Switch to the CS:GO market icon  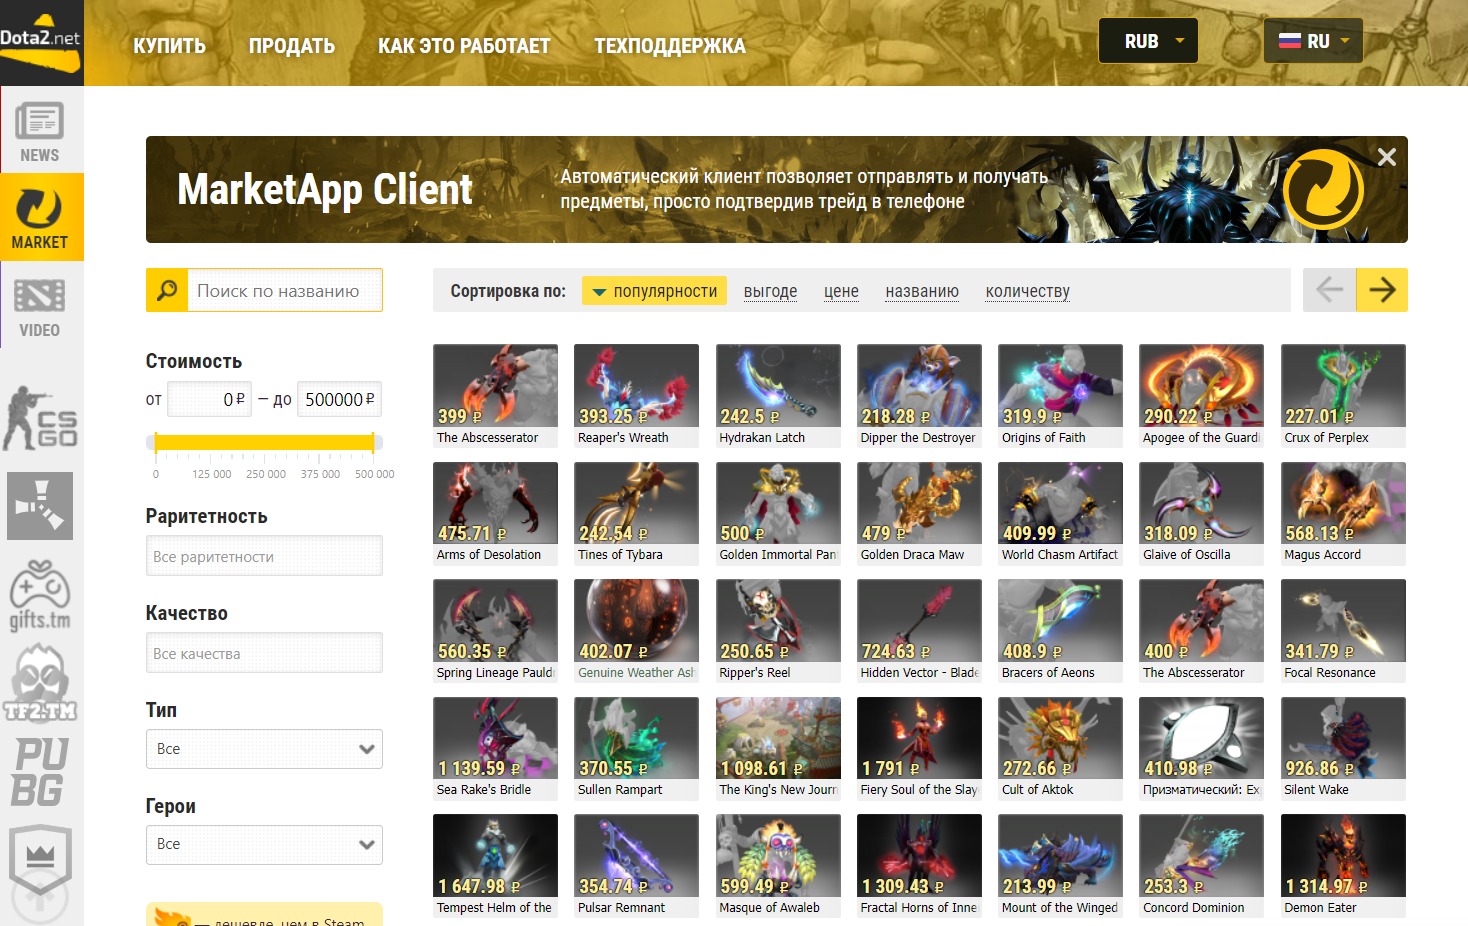40,418
